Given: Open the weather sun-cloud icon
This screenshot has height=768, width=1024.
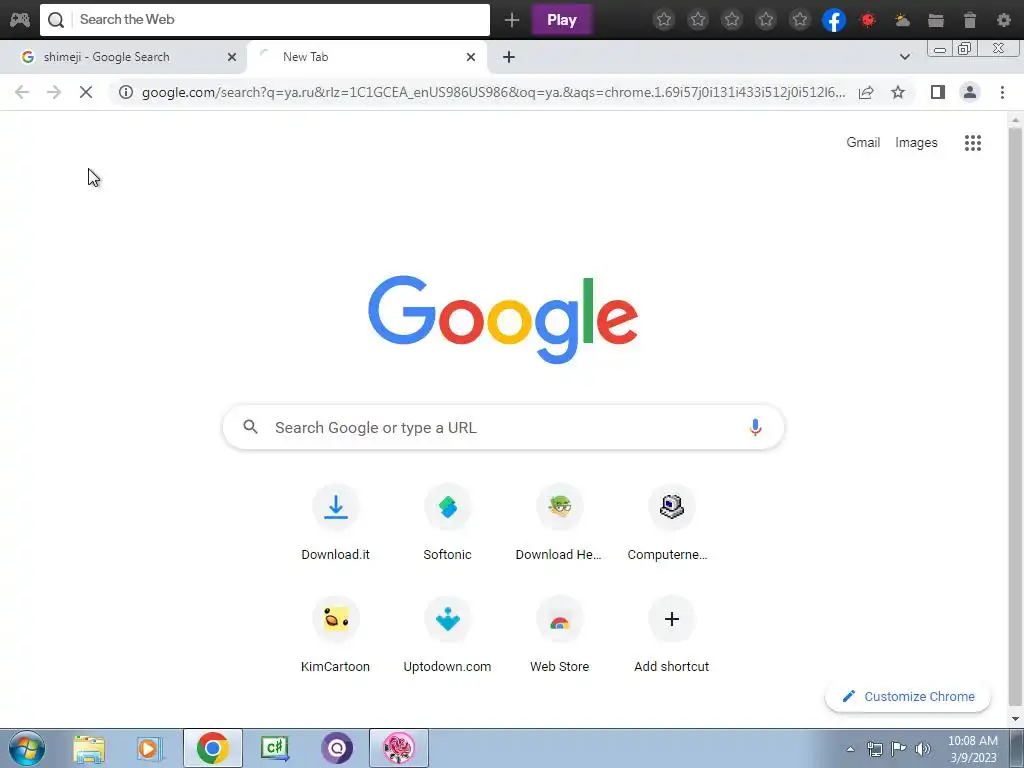Looking at the screenshot, I should pos(902,20).
